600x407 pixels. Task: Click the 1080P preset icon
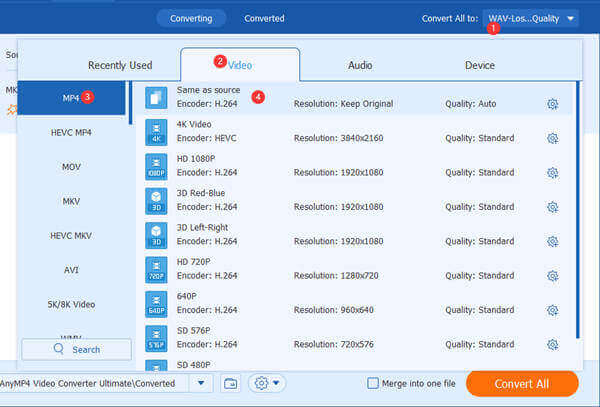pos(156,167)
